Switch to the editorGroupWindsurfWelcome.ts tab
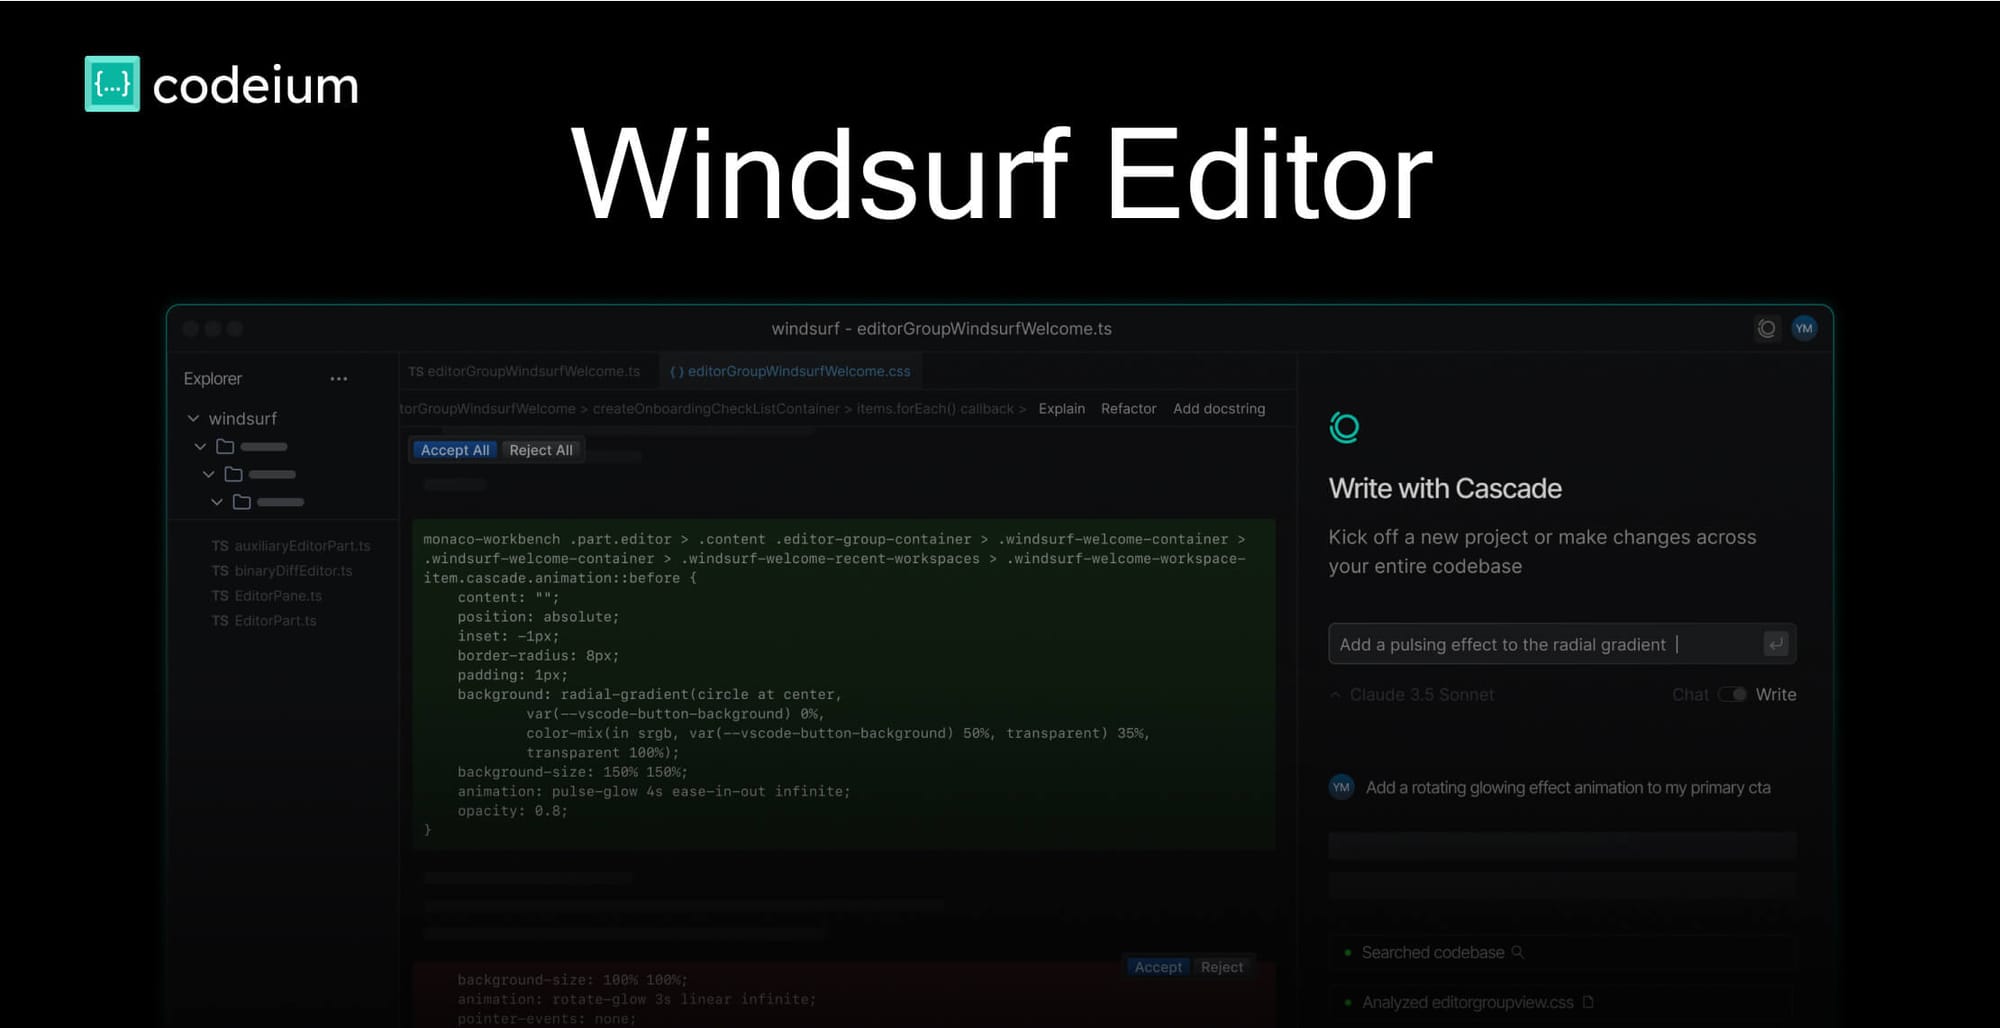The image size is (2000, 1028). pos(525,370)
